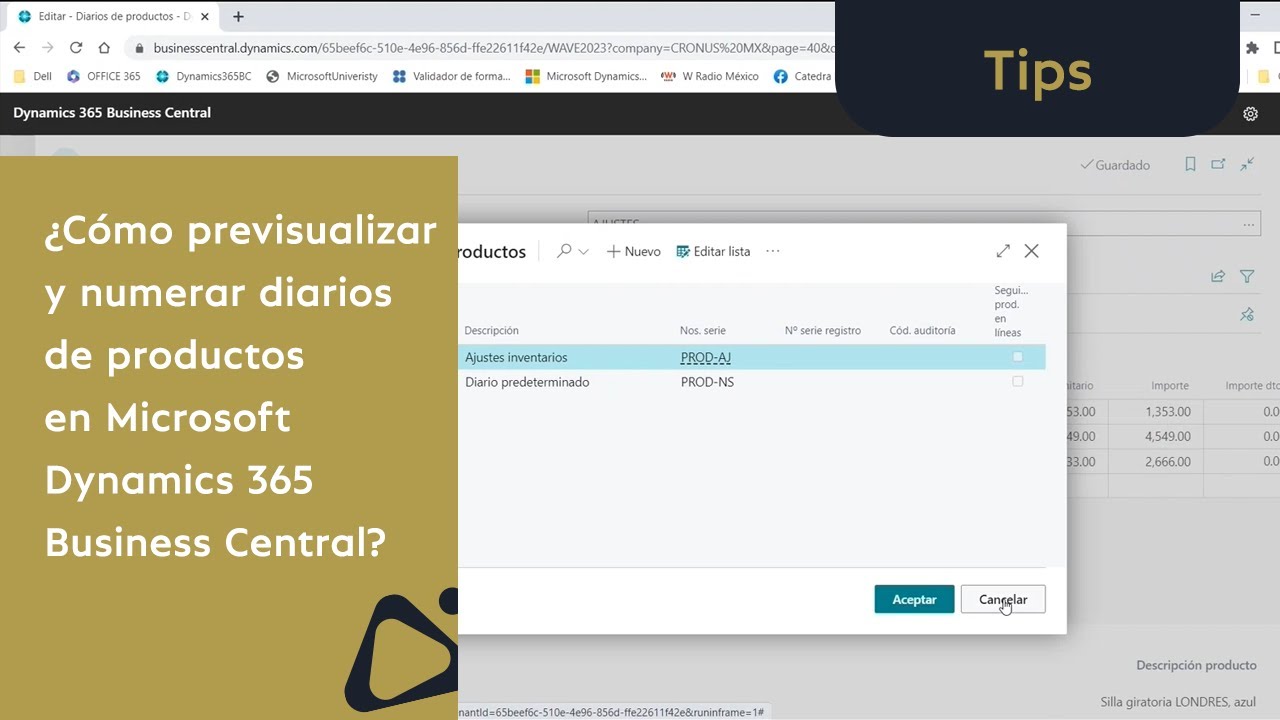Select the 2,666.00 Importe cell

pyautogui.click(x=1168, y=461)
